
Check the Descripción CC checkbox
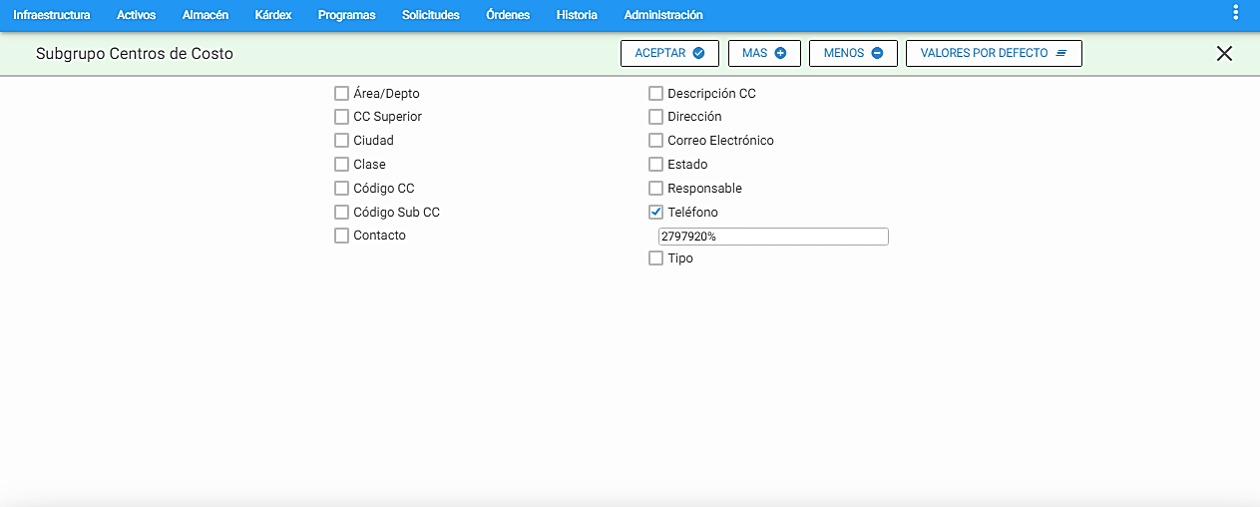point(656,93)
